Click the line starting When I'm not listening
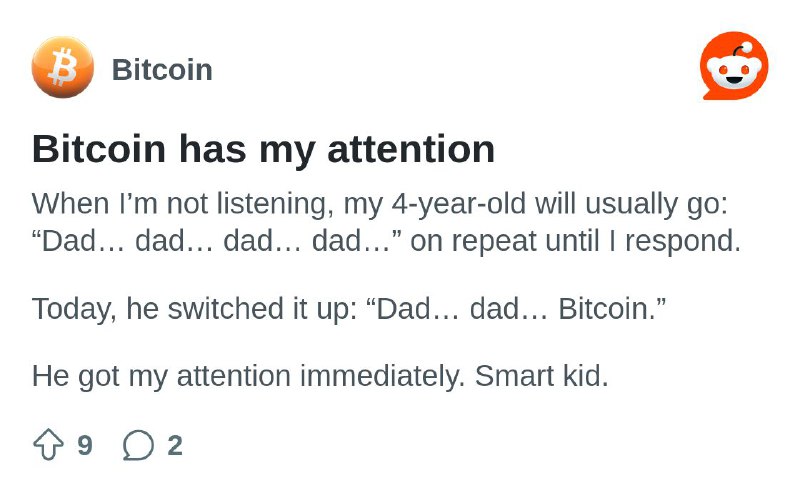Image resolution: width=800 pixels, height=498 pixels. (380, 204)
